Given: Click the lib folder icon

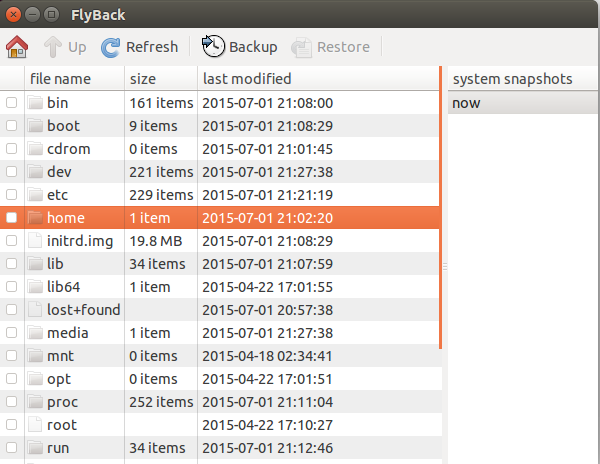Looking at the screenshot, I should point(35,264).
